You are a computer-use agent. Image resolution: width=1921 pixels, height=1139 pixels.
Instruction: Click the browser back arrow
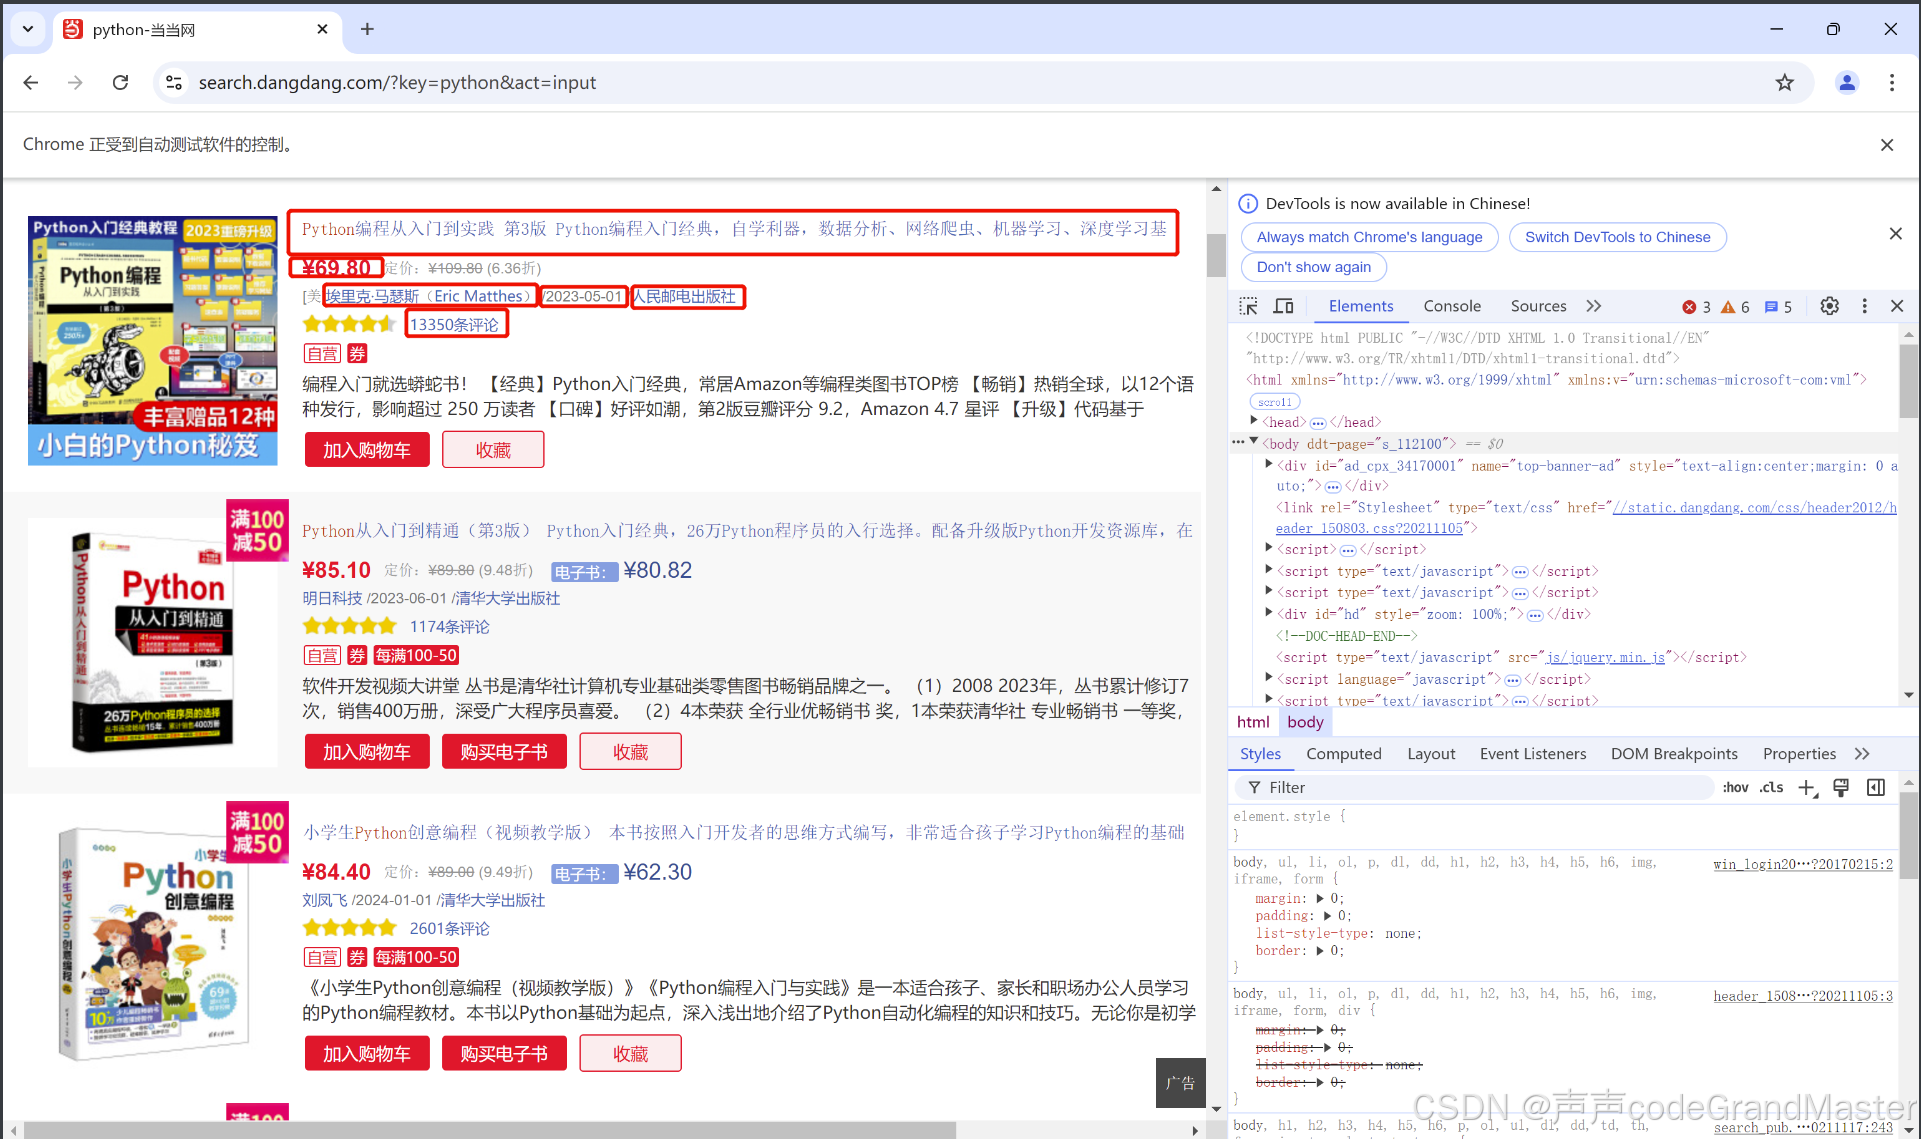[31, 83]
